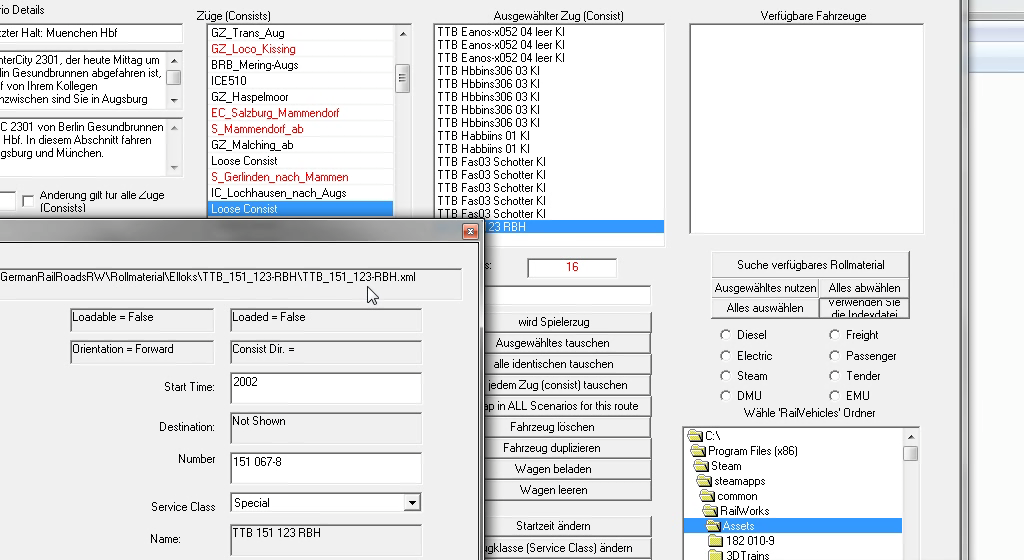Click 'Alles abwählen' button
This screenshot has height=560, width=1024.
click(x=864, y=288)
